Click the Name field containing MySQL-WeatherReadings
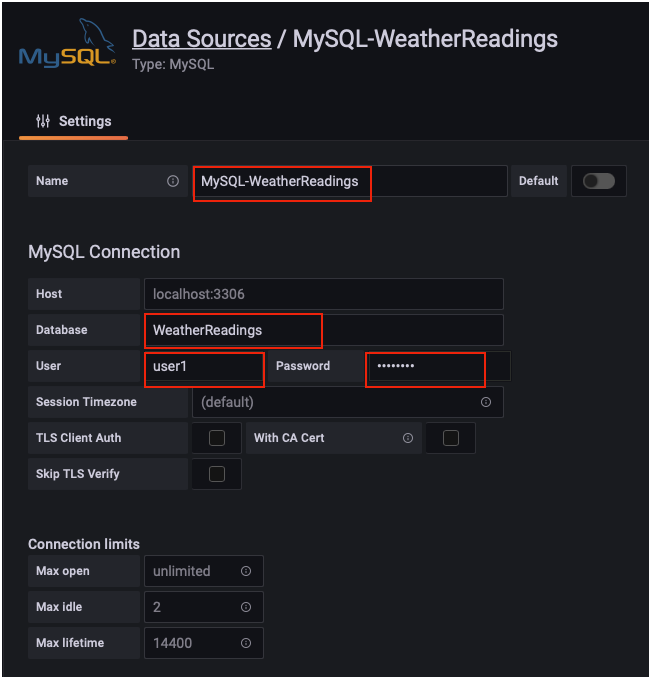 pos(350,181)
